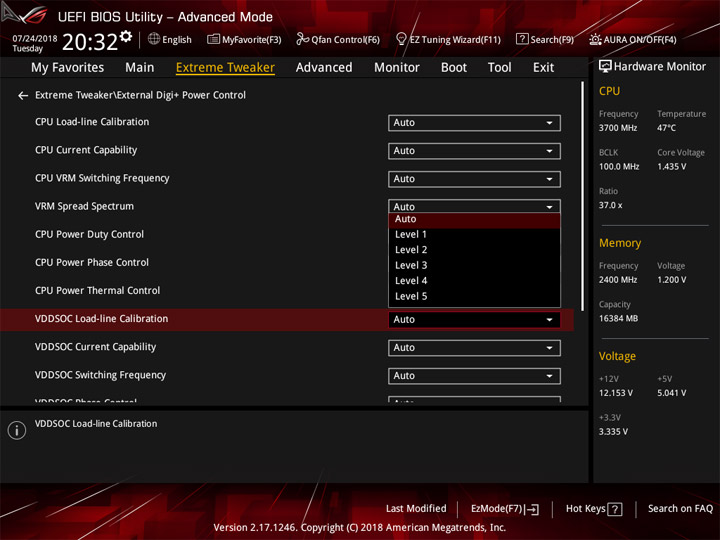Toggle AURA ON/OFF(F4)
The height and width of the screenshot is (540, 720).
(x=633, y=39)
